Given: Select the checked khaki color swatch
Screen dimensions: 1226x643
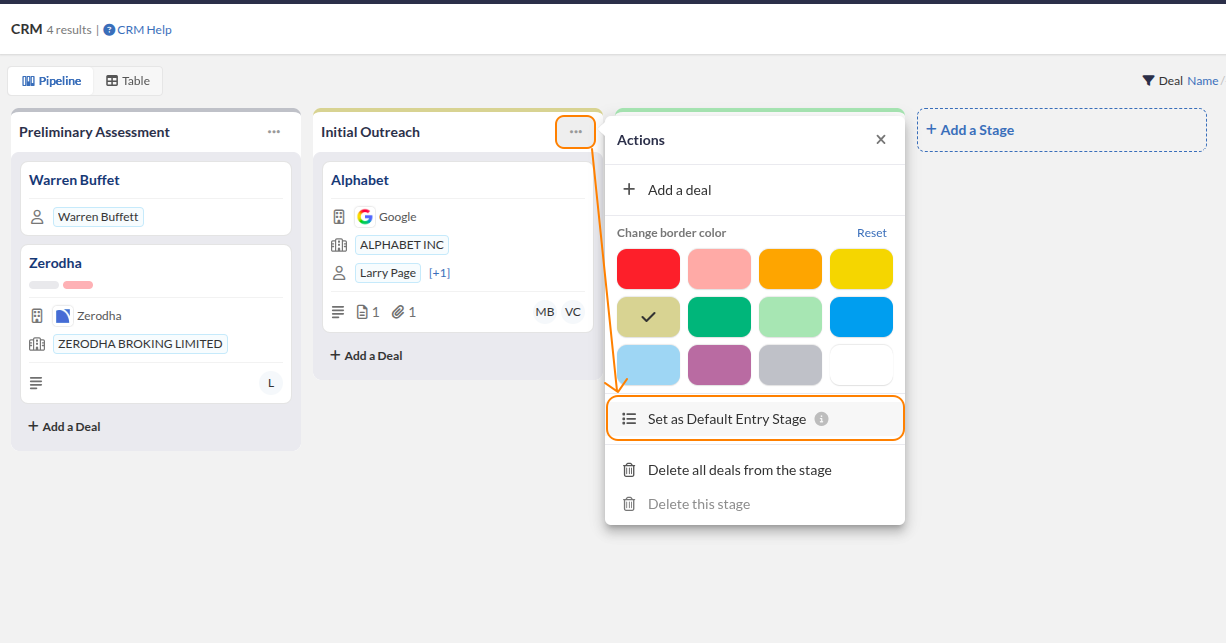Looking at the screenshot, I should (648, 317).
